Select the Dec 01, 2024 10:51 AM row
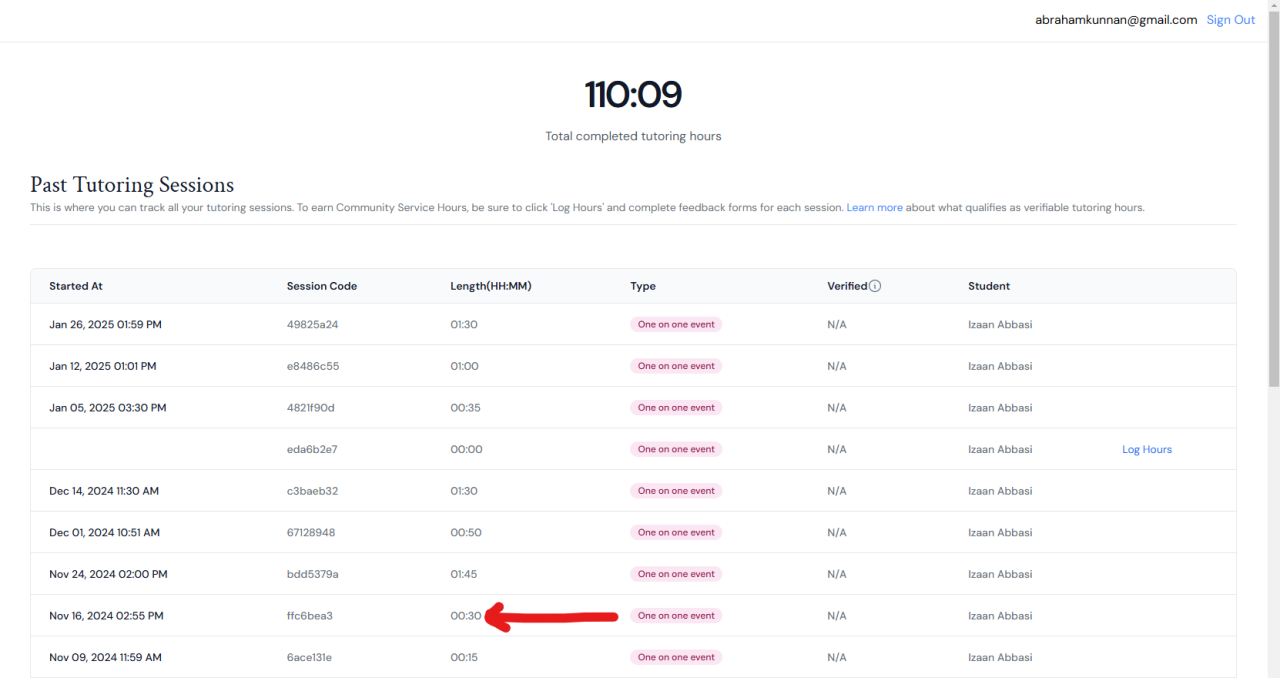The width and height of the screenshot is (1280, 678). 104,533
